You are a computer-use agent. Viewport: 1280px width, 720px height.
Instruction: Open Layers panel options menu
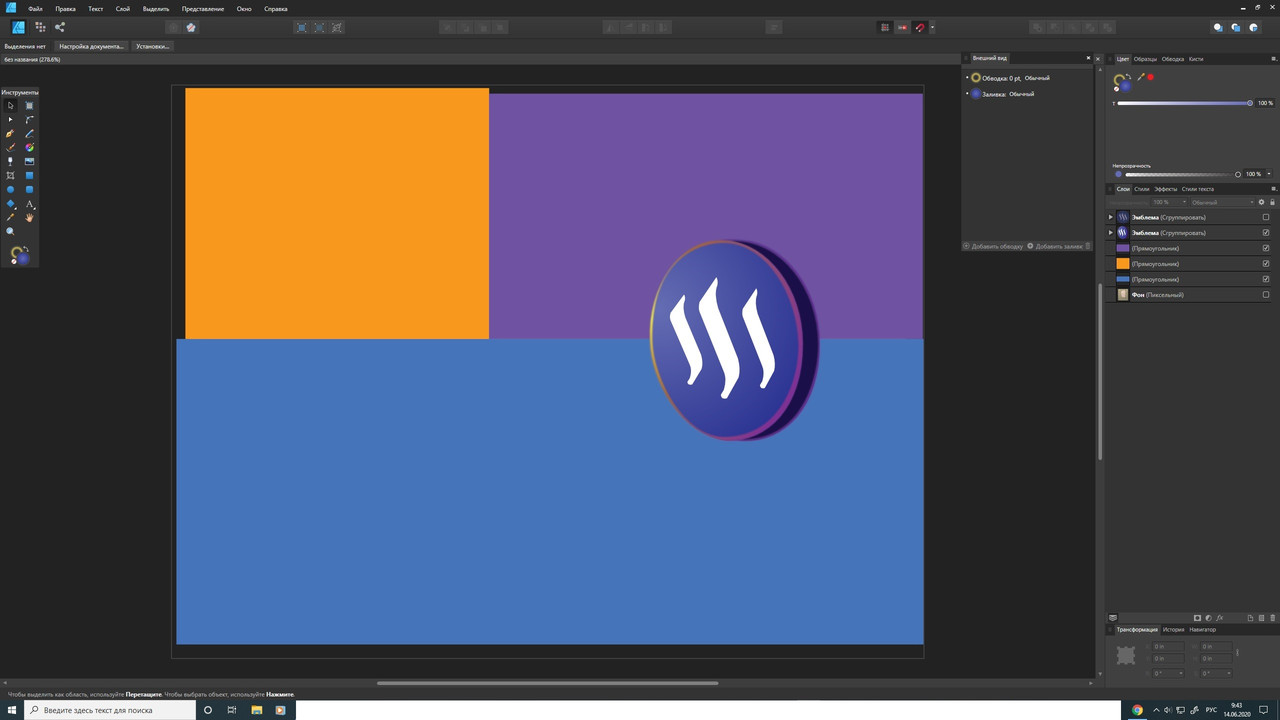1273,189
